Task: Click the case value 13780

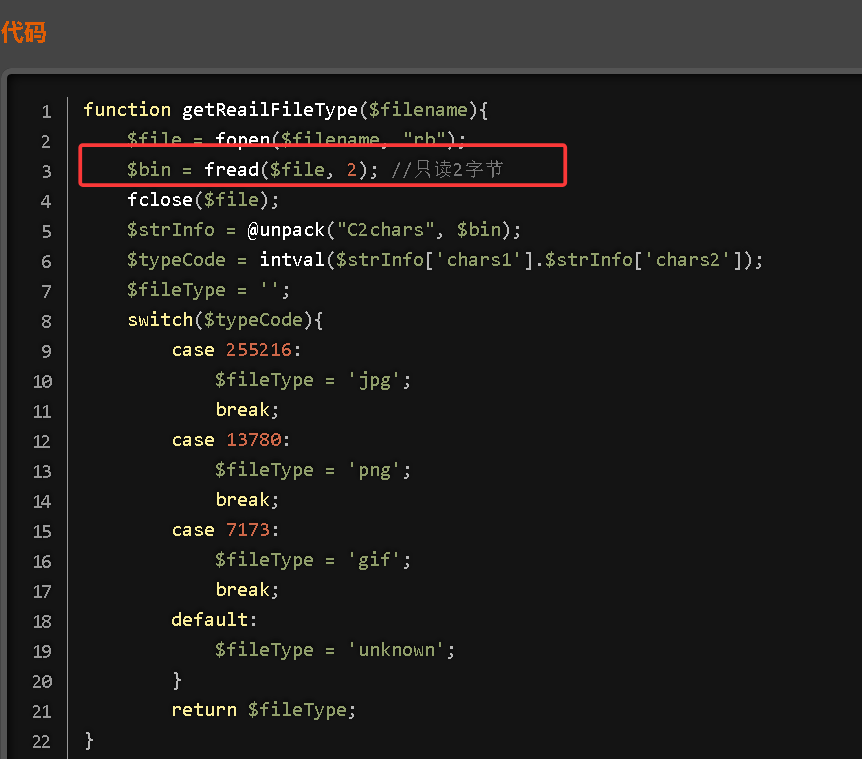Action: [x=253, y=440]
